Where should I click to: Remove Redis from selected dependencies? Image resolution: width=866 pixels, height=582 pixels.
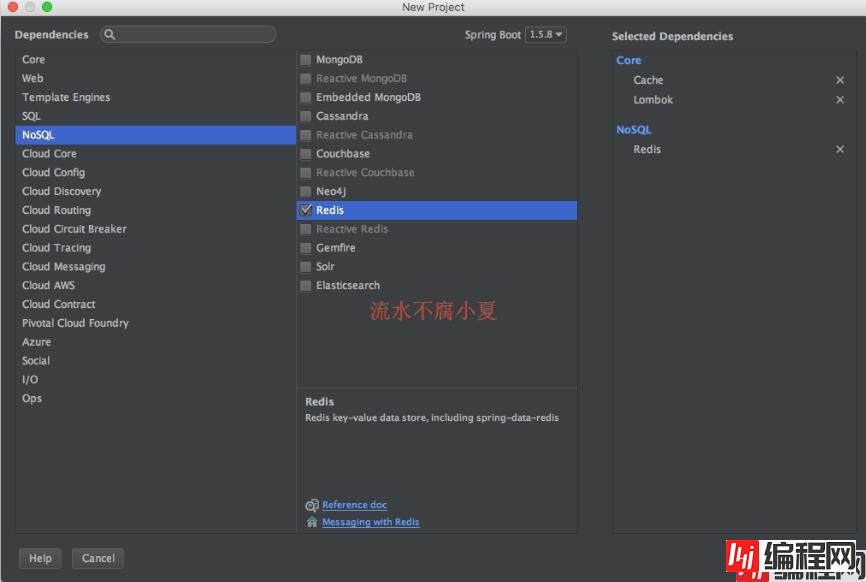[840, 150]
